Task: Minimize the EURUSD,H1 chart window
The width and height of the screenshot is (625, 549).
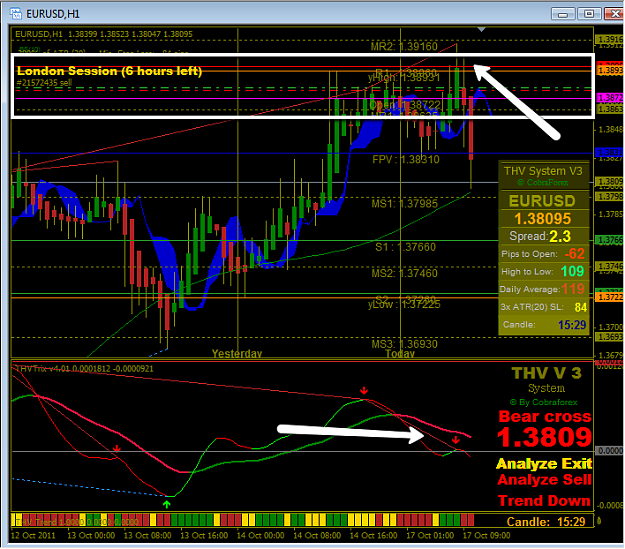Action: tap(563, 14)
